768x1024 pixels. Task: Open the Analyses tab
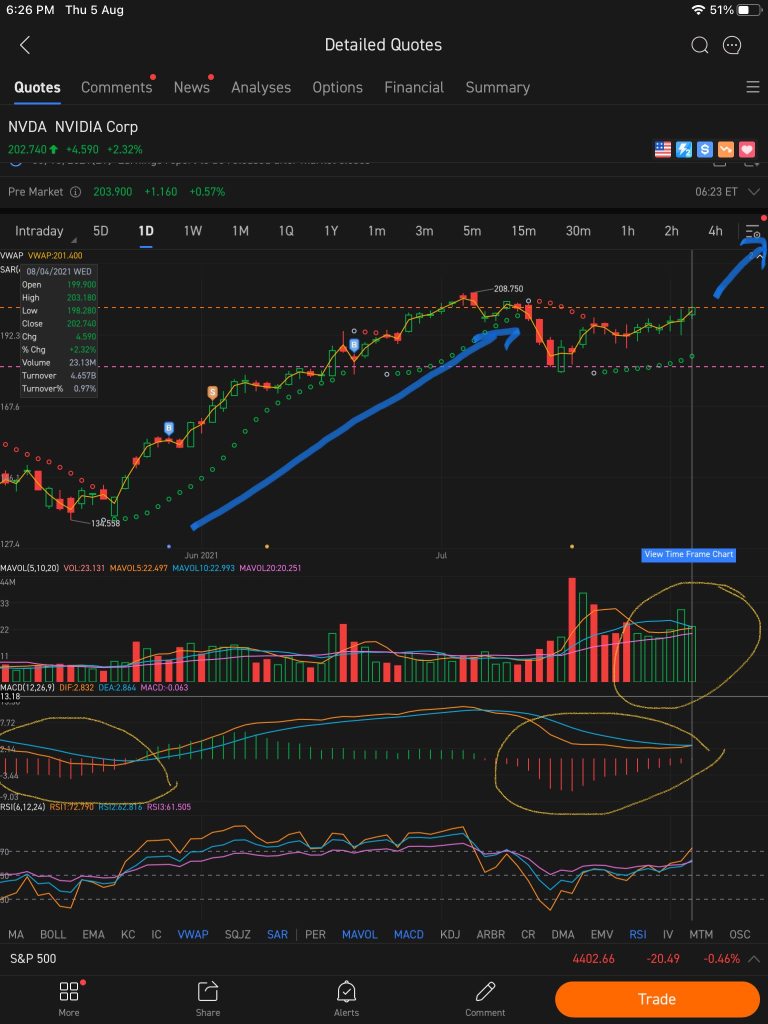pyautogui.click(x=261, y=87)
